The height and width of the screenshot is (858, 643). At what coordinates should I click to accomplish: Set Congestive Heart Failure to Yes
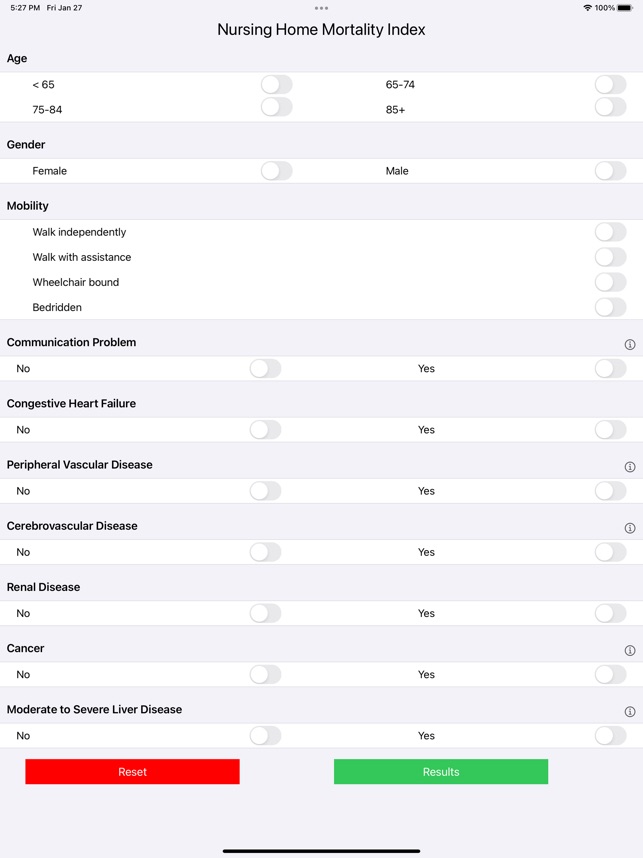(610, 429)
